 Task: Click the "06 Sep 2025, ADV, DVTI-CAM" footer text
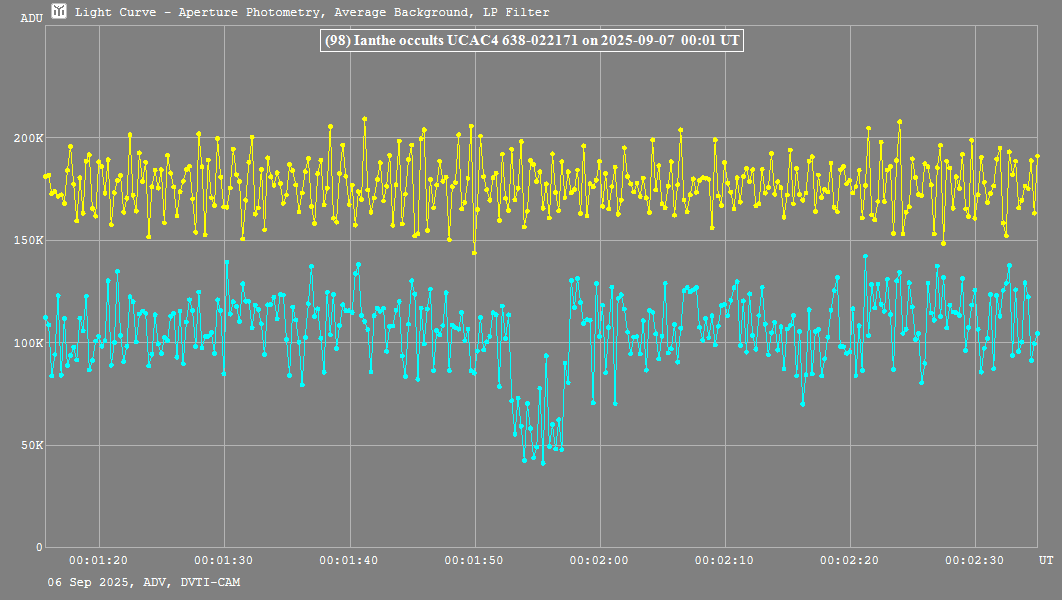[x=143, y=582]
